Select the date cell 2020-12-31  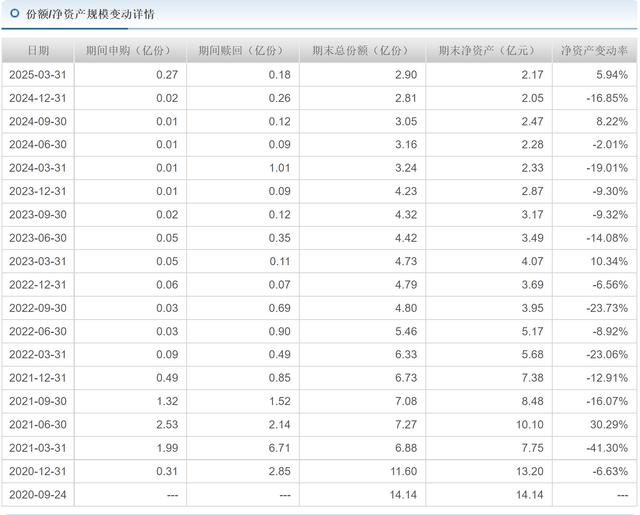pos(38,471)
